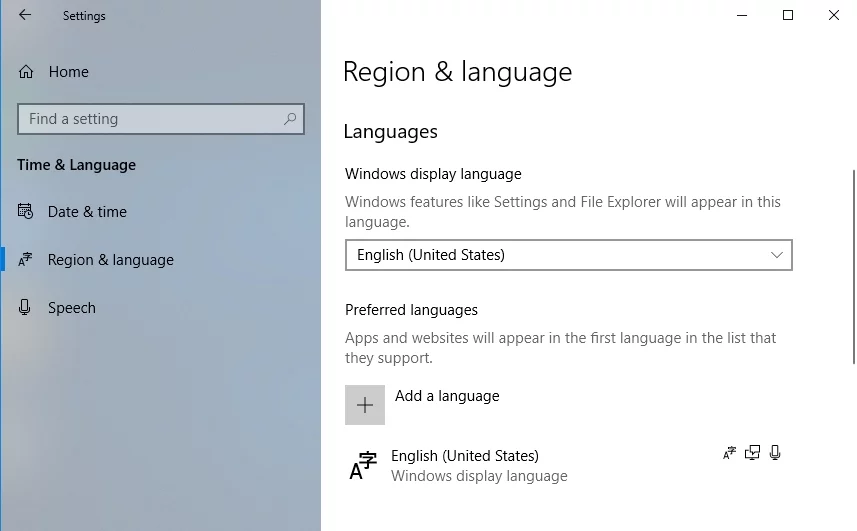Click the Add a language label
Viewport: 857px width, 531px height.
pyautogui.click(x=447, y=396)
